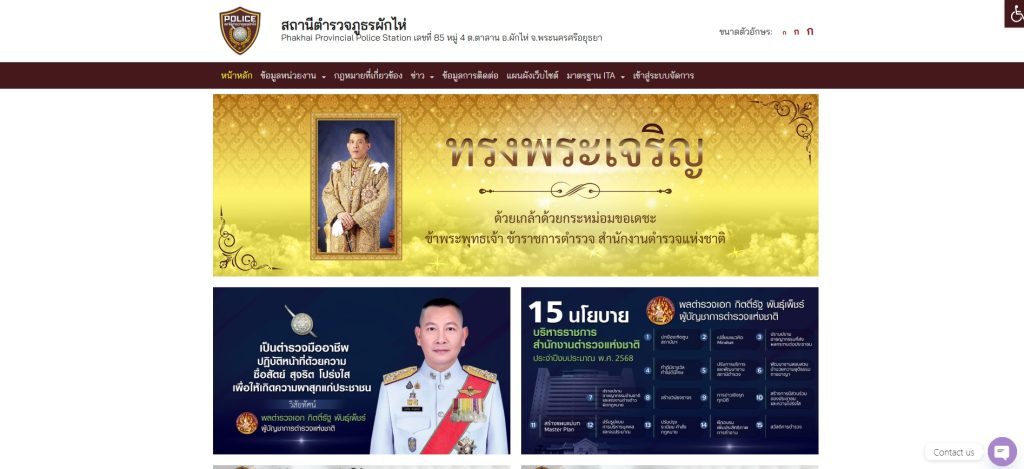Select the medium font size letter

coord(796,31)
